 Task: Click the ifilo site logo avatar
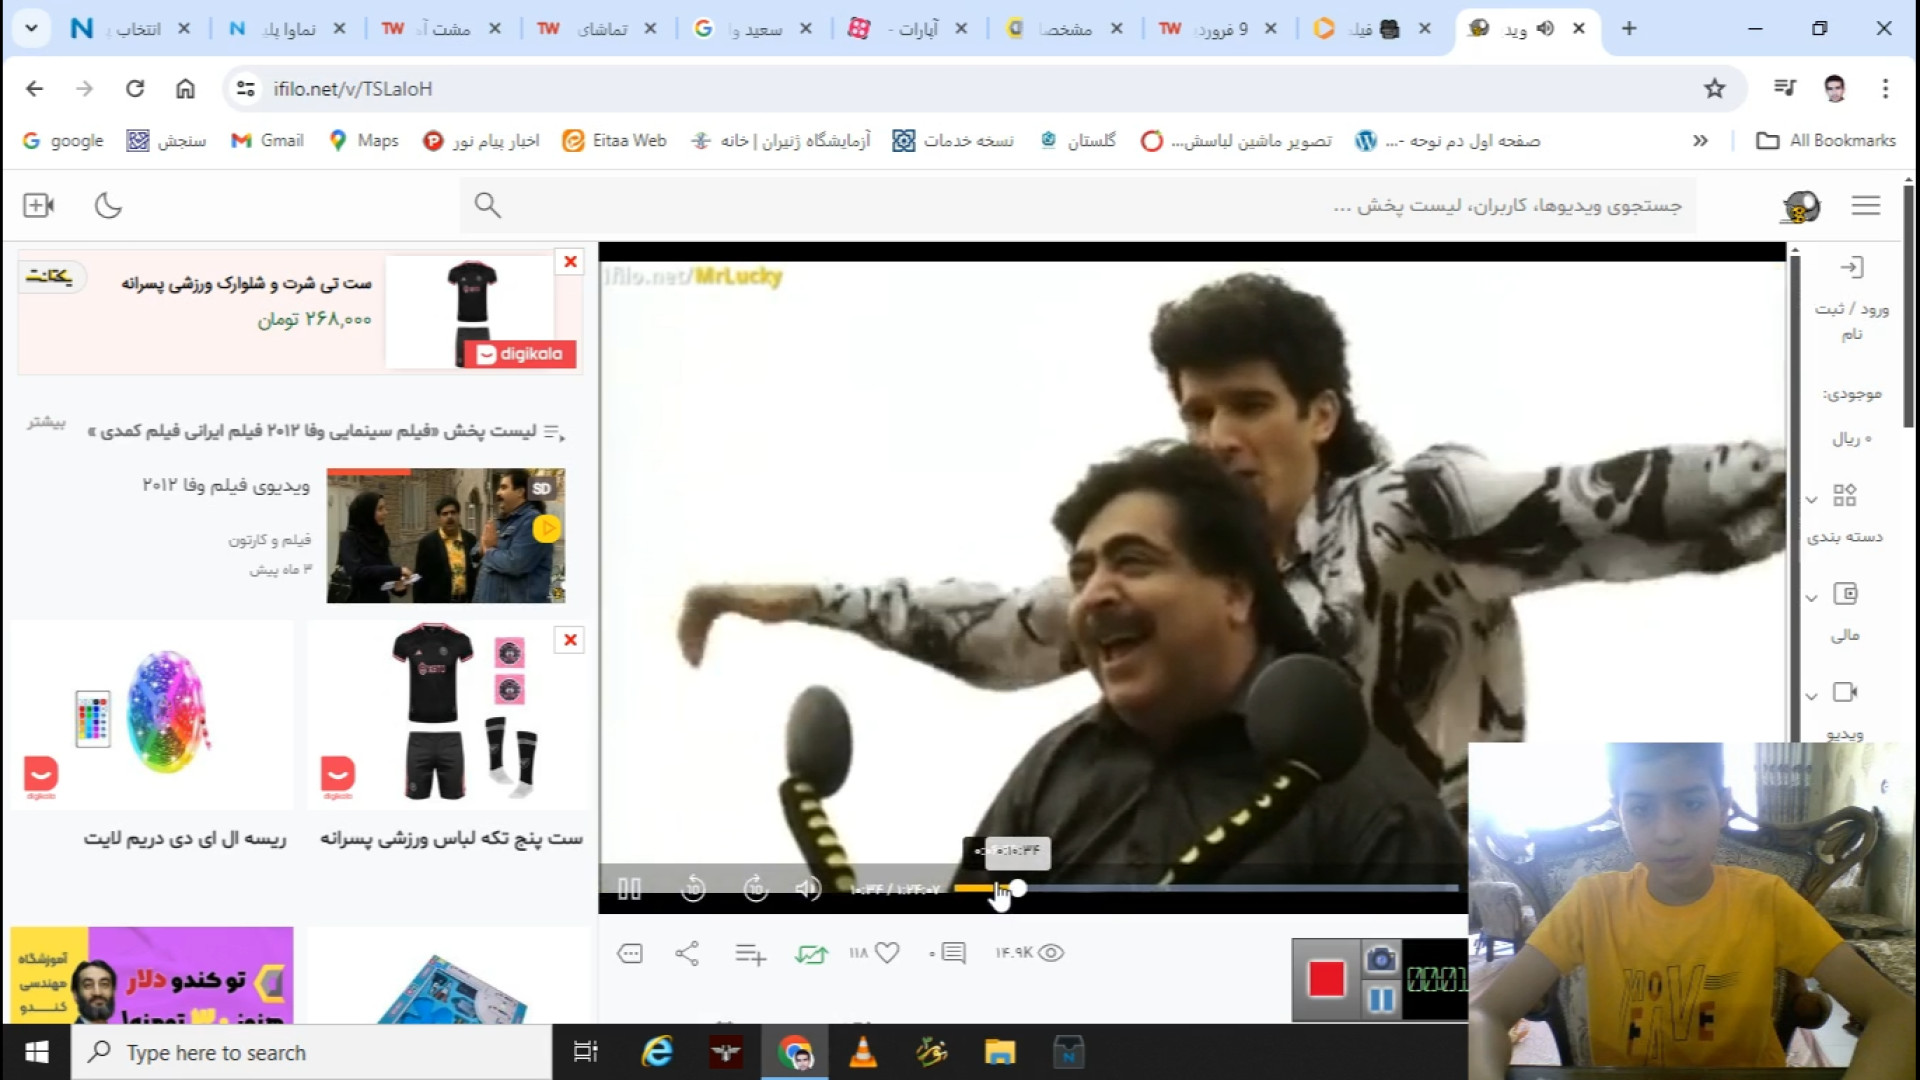tap(1800, 206)
